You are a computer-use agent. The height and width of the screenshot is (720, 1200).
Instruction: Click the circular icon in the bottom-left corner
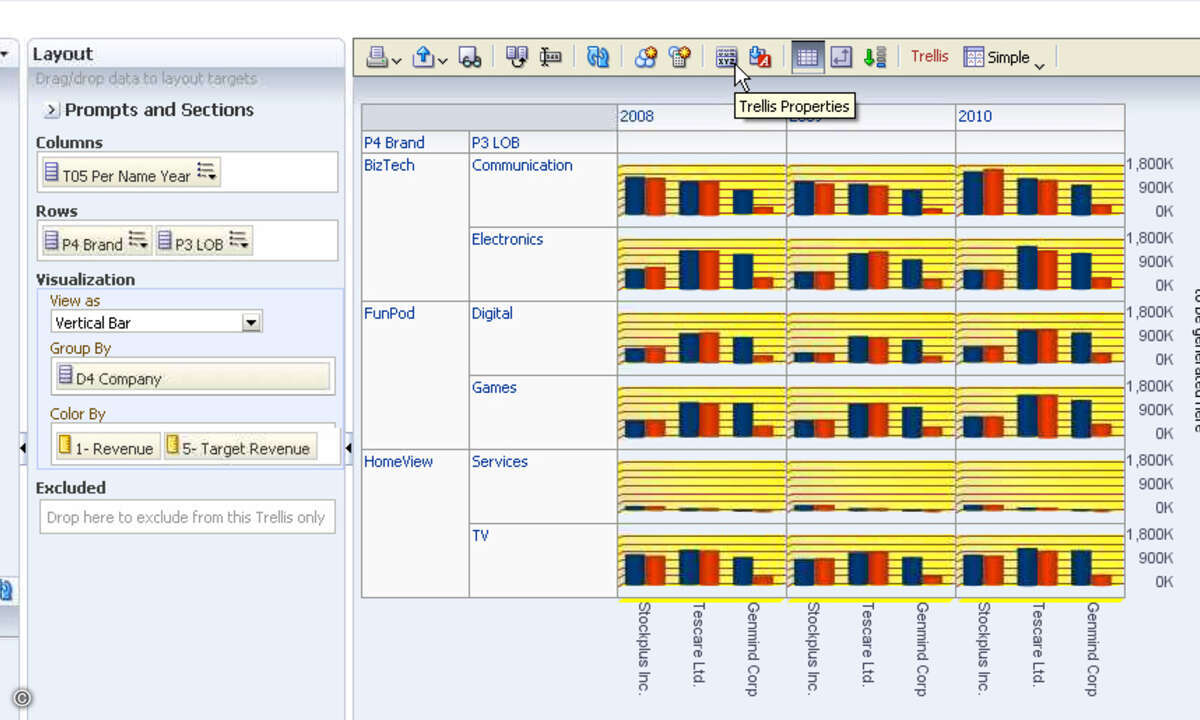tap(23, 699)
